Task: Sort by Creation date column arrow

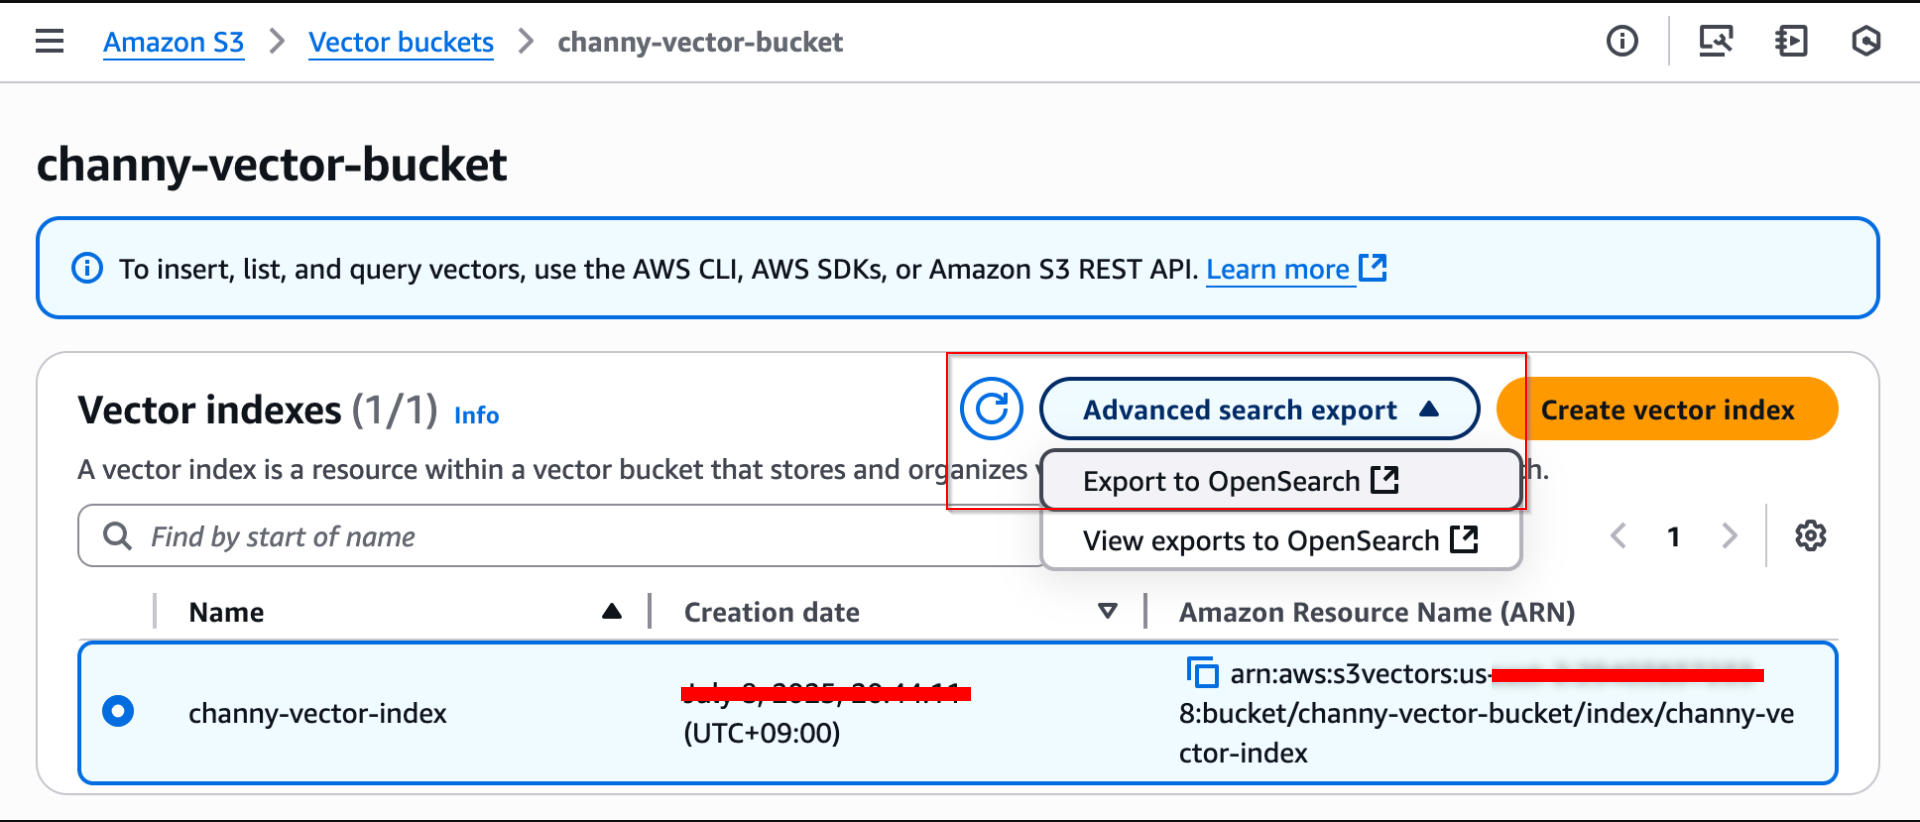Action: coord(1107,611)
